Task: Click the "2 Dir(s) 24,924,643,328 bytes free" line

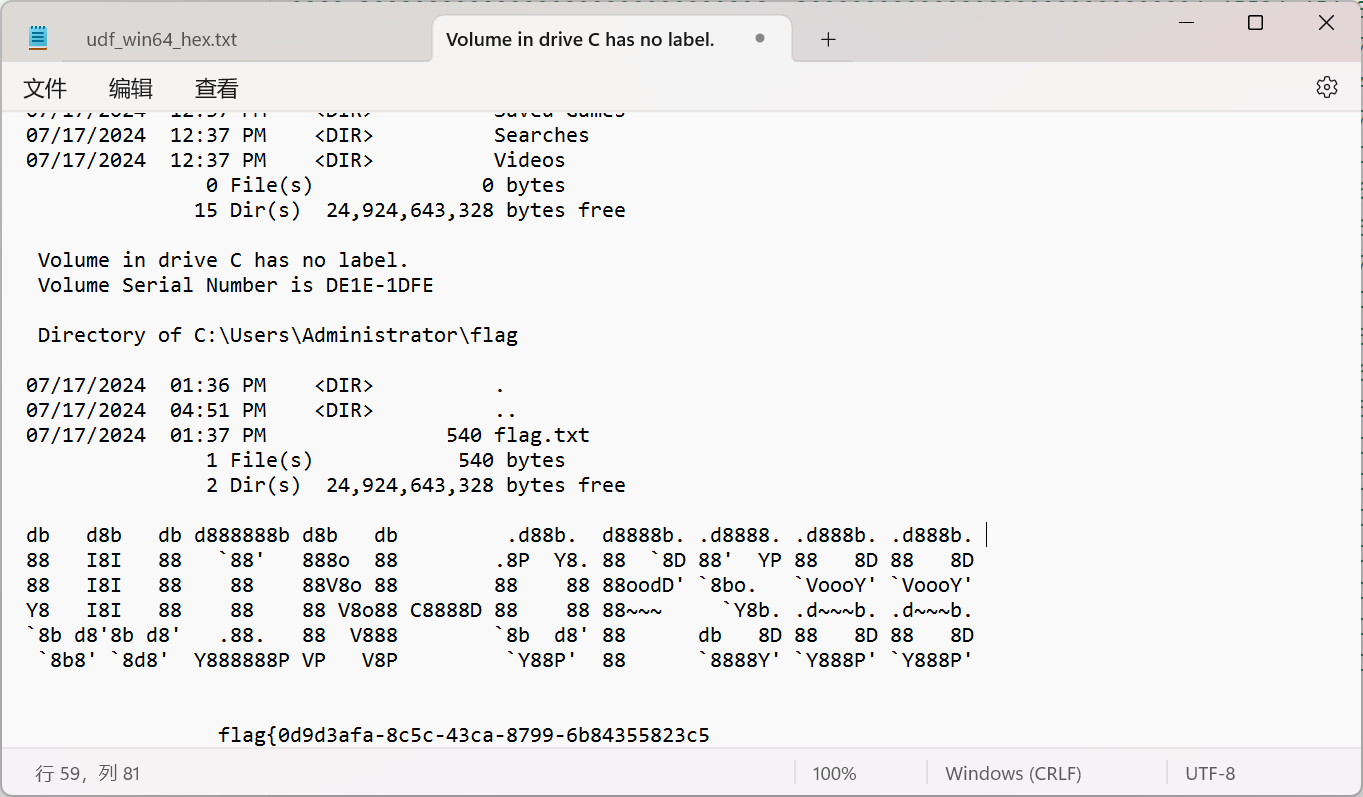Action: 416,485
